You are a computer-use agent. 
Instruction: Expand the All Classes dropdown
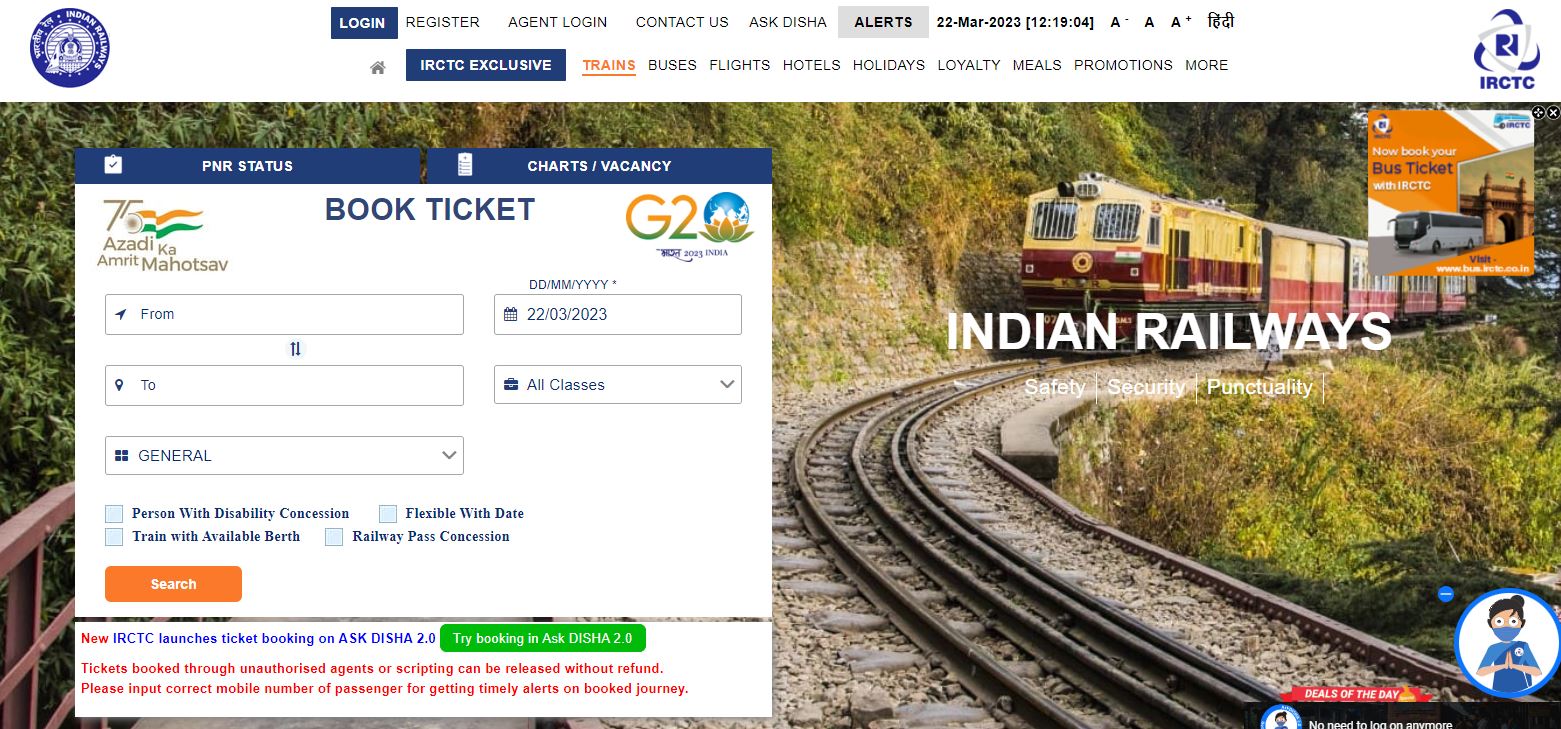click(x=618, y=385)
